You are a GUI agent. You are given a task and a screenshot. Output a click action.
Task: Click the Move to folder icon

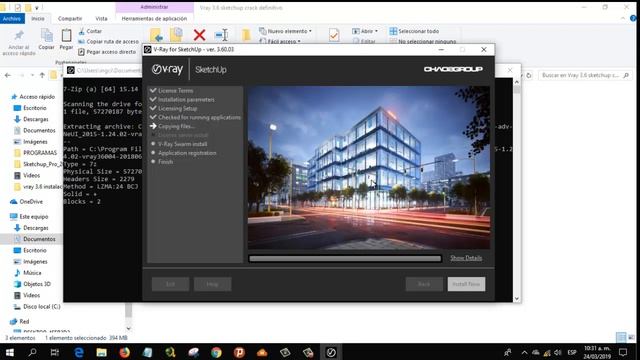(x=156, y=35)
